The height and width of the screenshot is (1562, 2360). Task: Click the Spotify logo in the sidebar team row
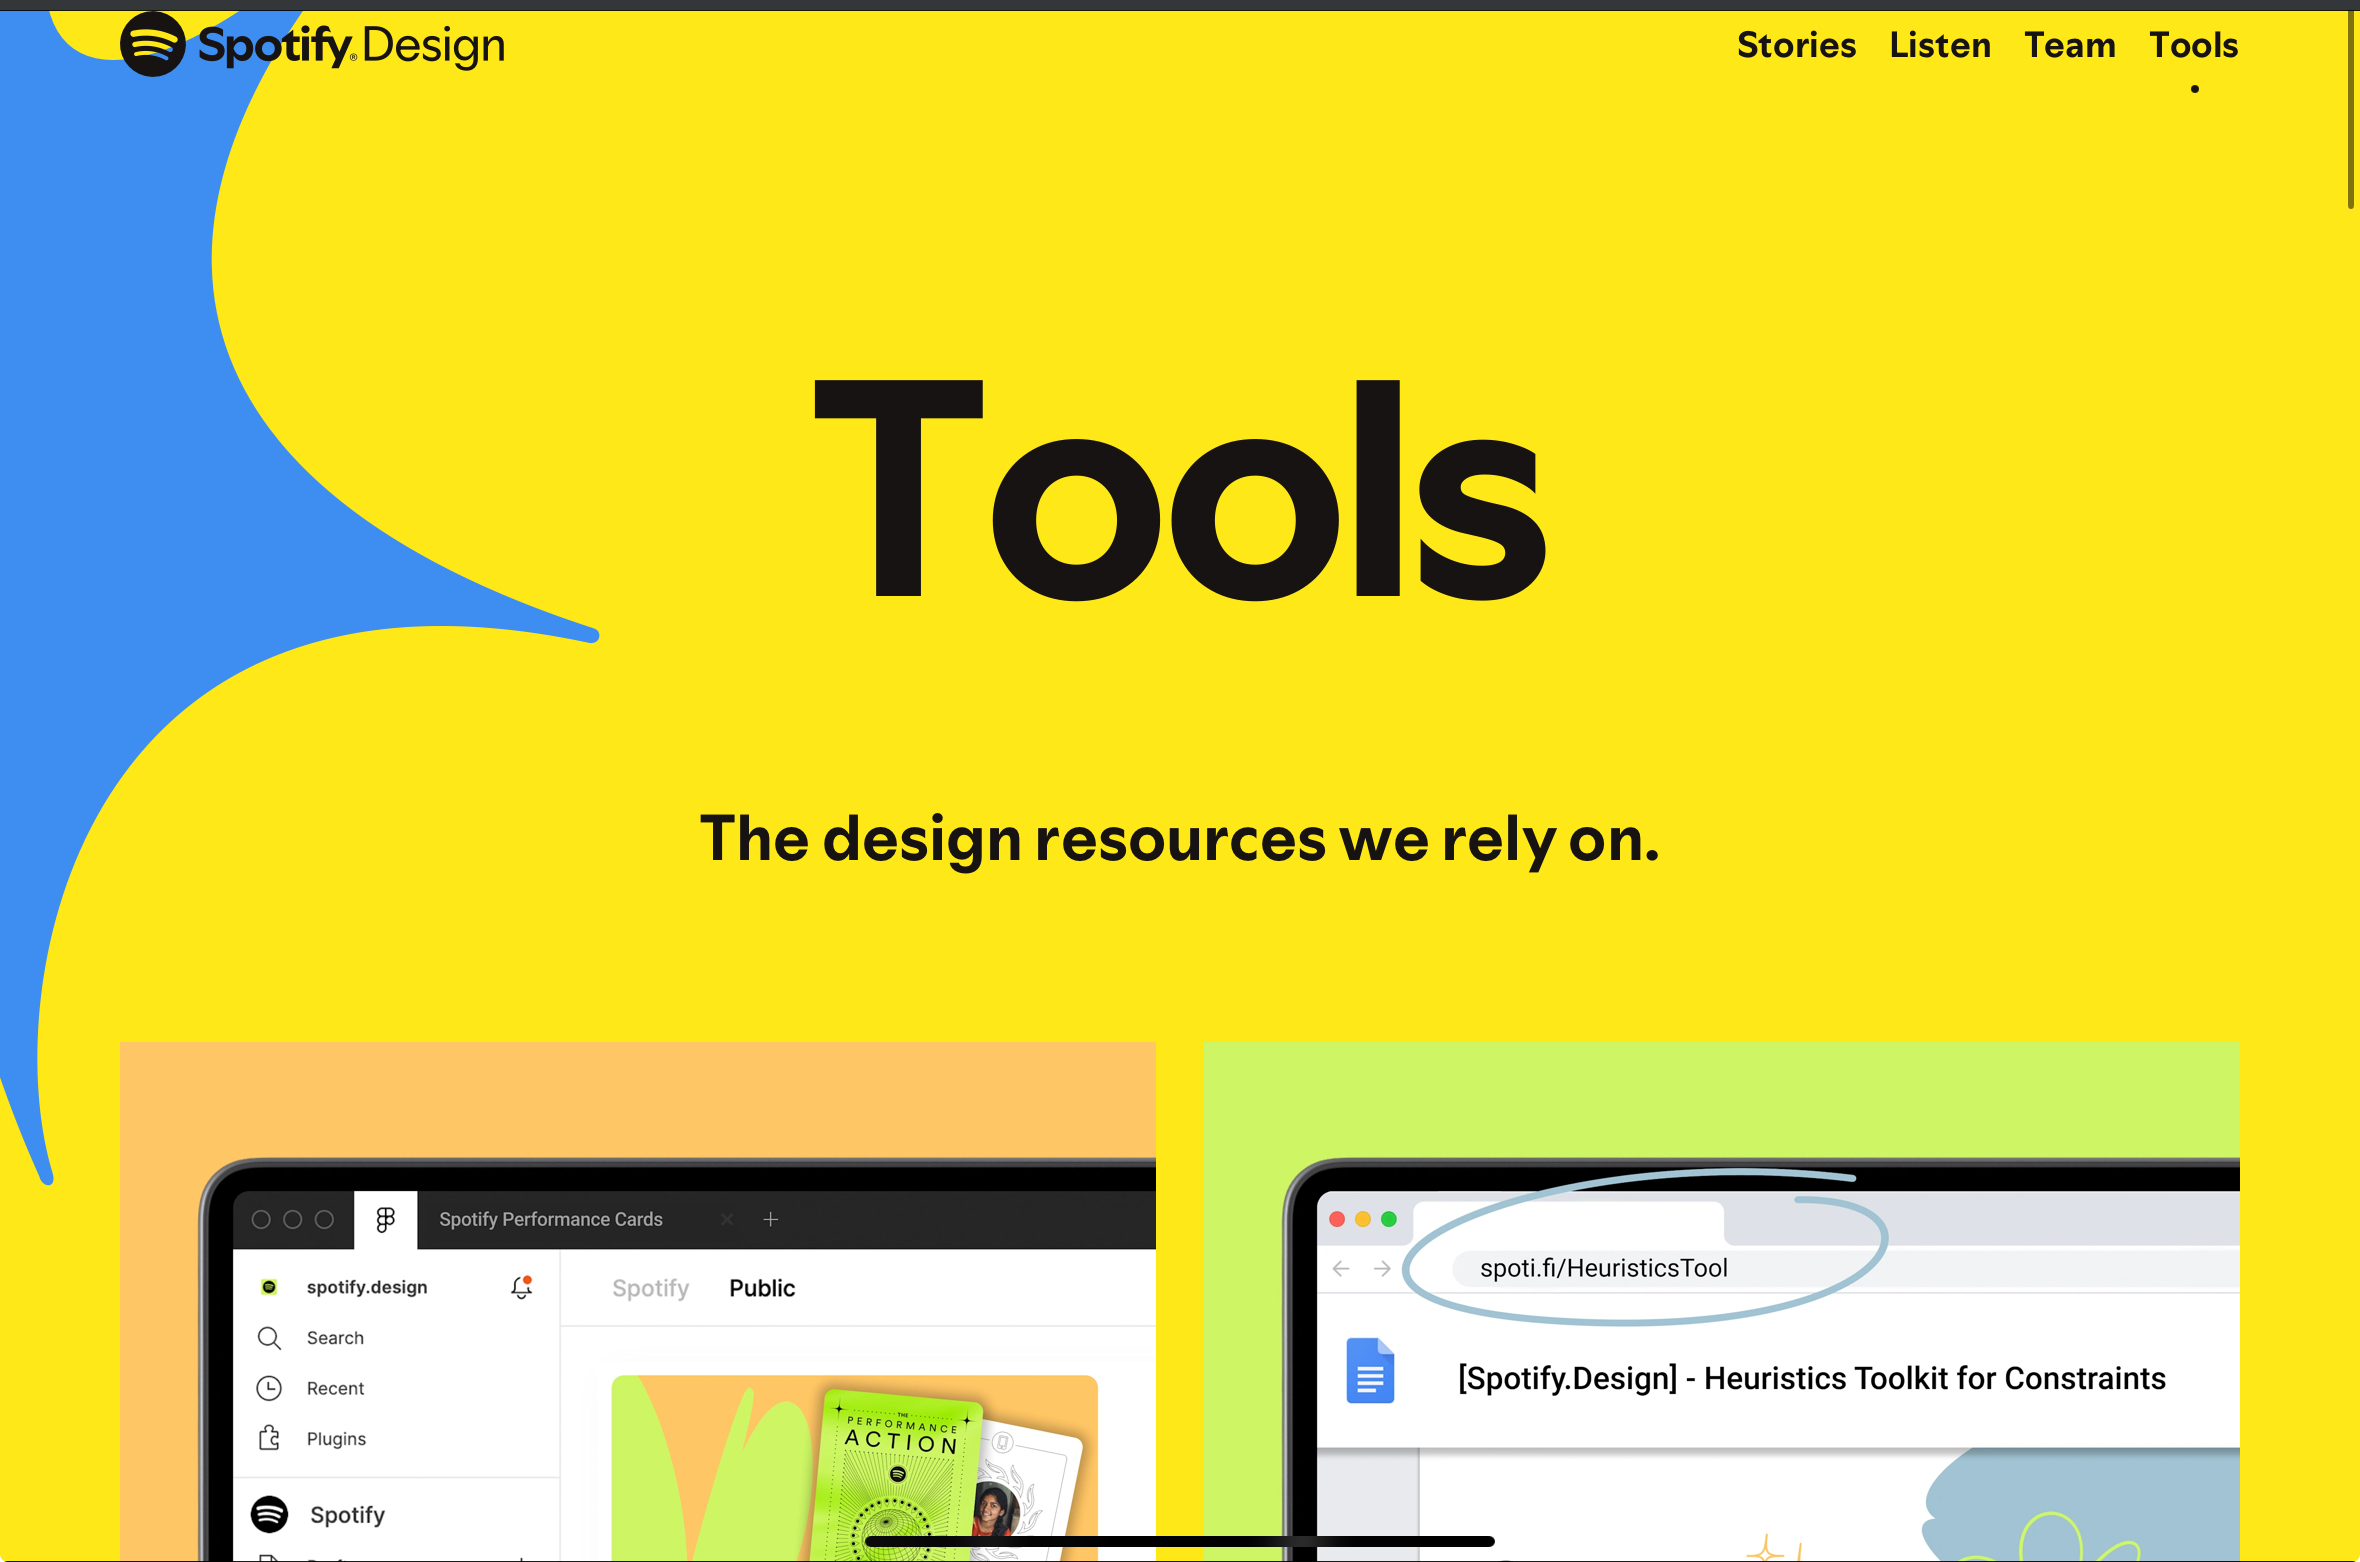[269, 1514]
